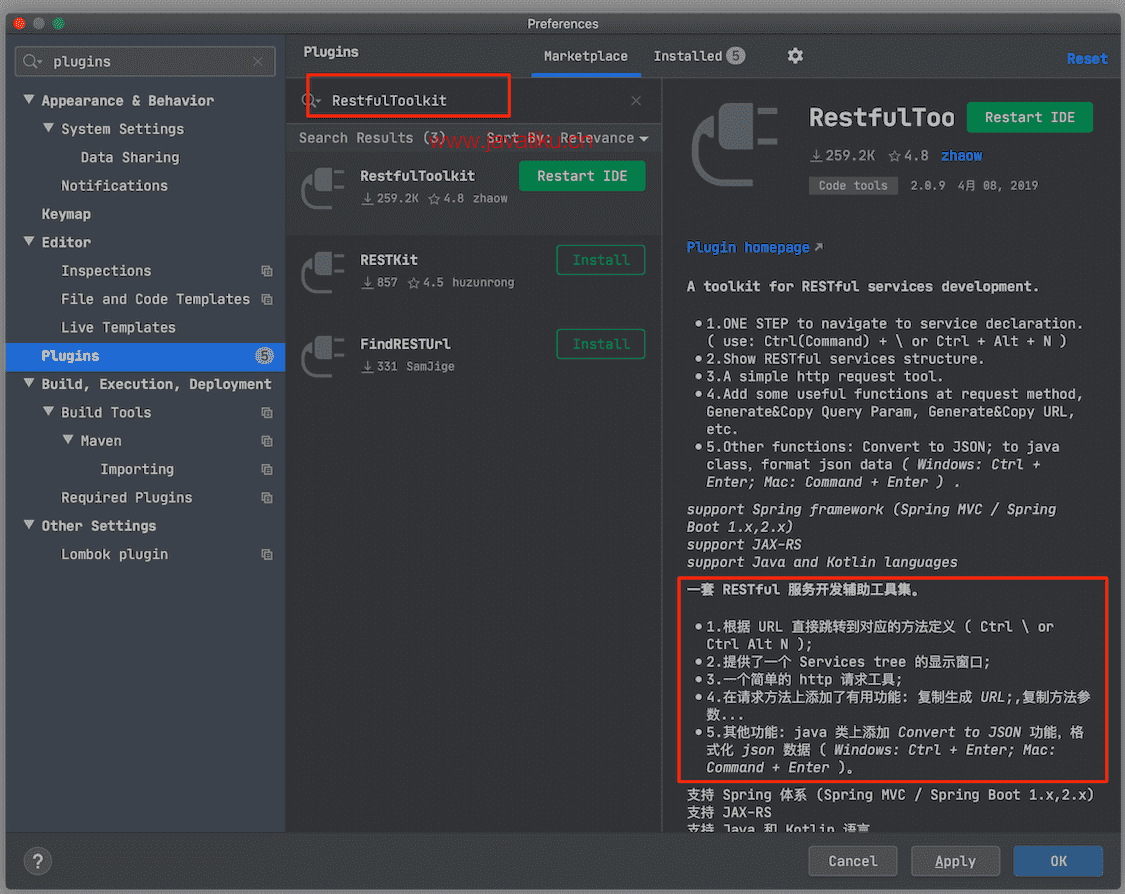Collapse Other Settings section

[29, 524]
